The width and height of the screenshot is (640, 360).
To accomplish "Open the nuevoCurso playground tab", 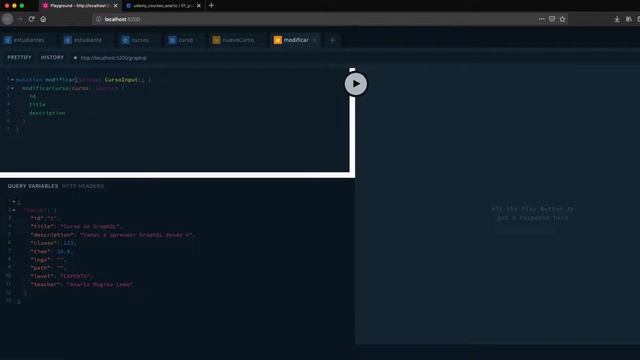I will [233, 40].
